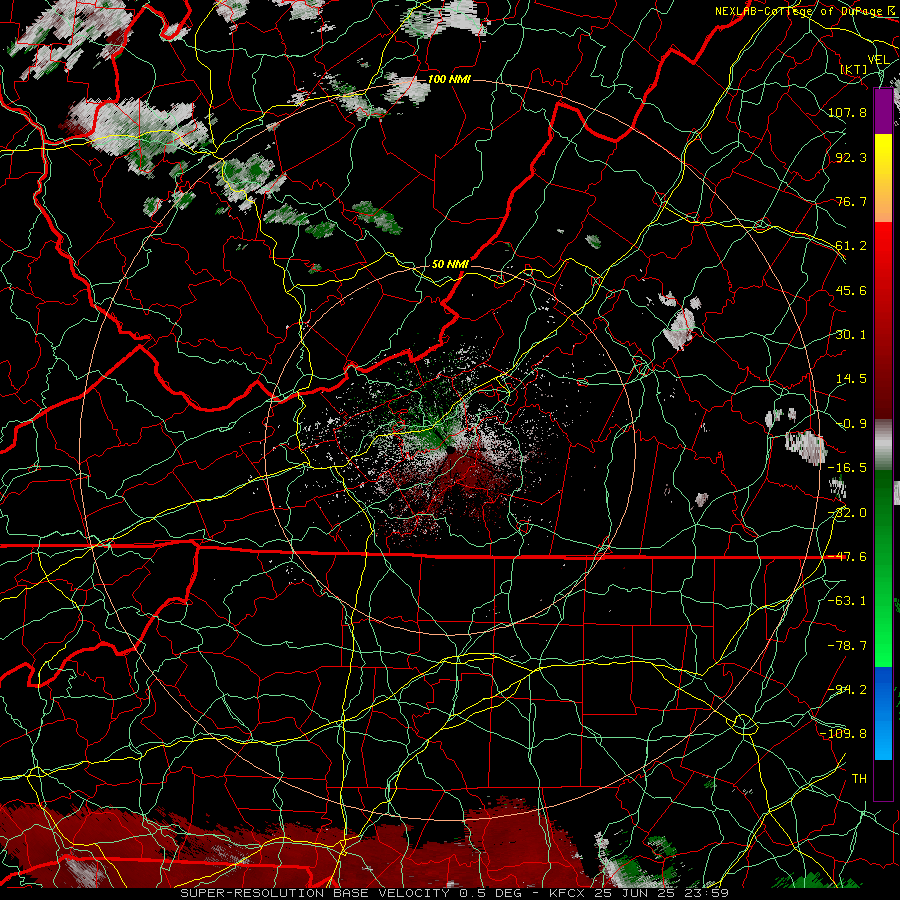Select the -16.5 scale value
The height and width of the screenshot is (900, 900).
847,468
